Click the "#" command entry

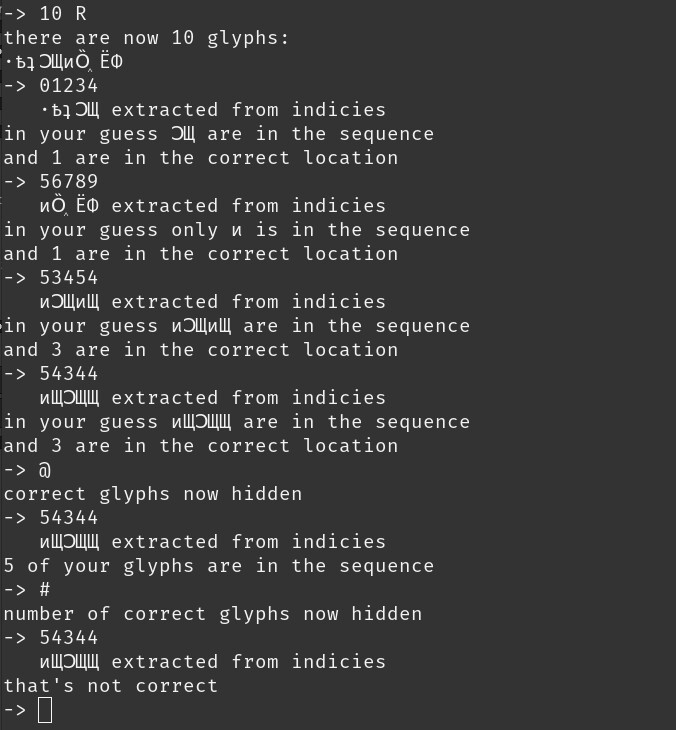pos(45,590)
